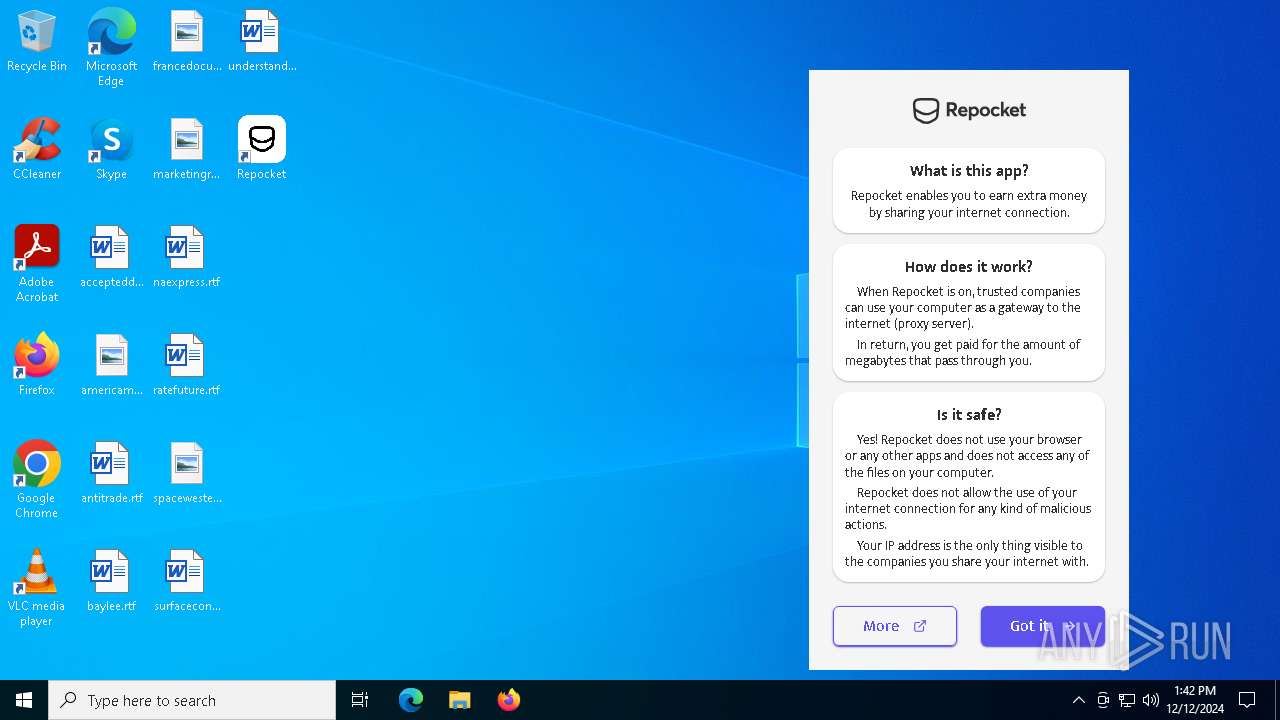Click the Repocket logo at the panel top
Screen dimensions: 1280x720
click(969, 110)
